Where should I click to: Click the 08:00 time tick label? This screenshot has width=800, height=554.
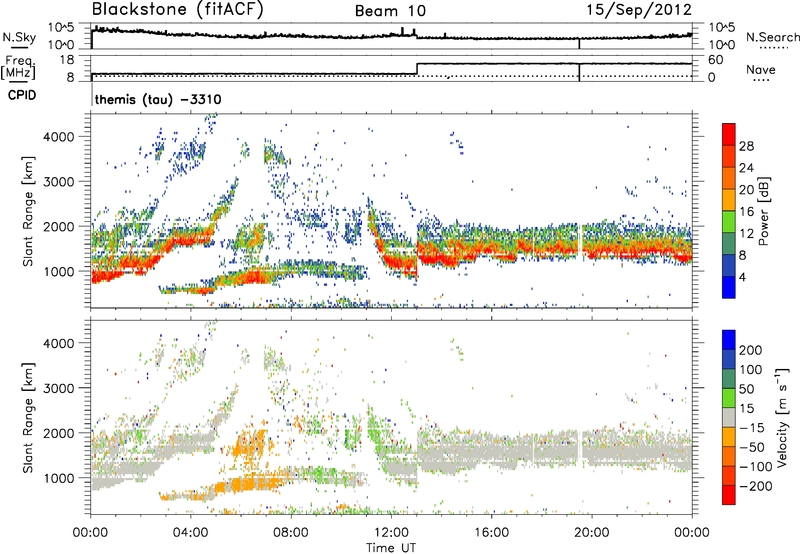click(x=291, y=533)
